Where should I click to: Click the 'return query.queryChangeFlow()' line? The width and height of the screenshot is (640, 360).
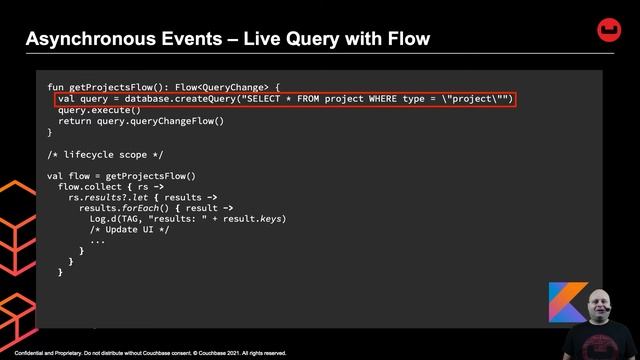(x=141, y=121)
